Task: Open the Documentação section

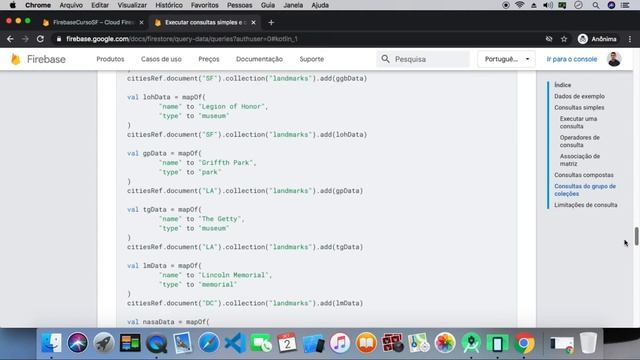Action: click(259, 59)
